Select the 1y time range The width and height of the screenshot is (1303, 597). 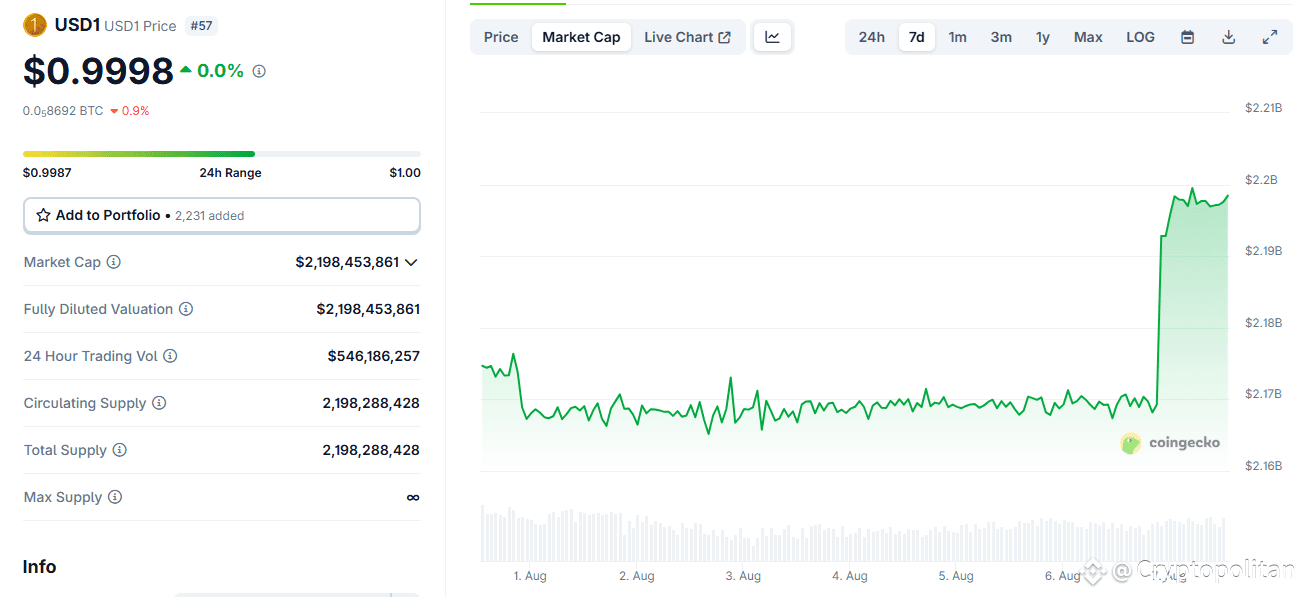click(1043, 37)
